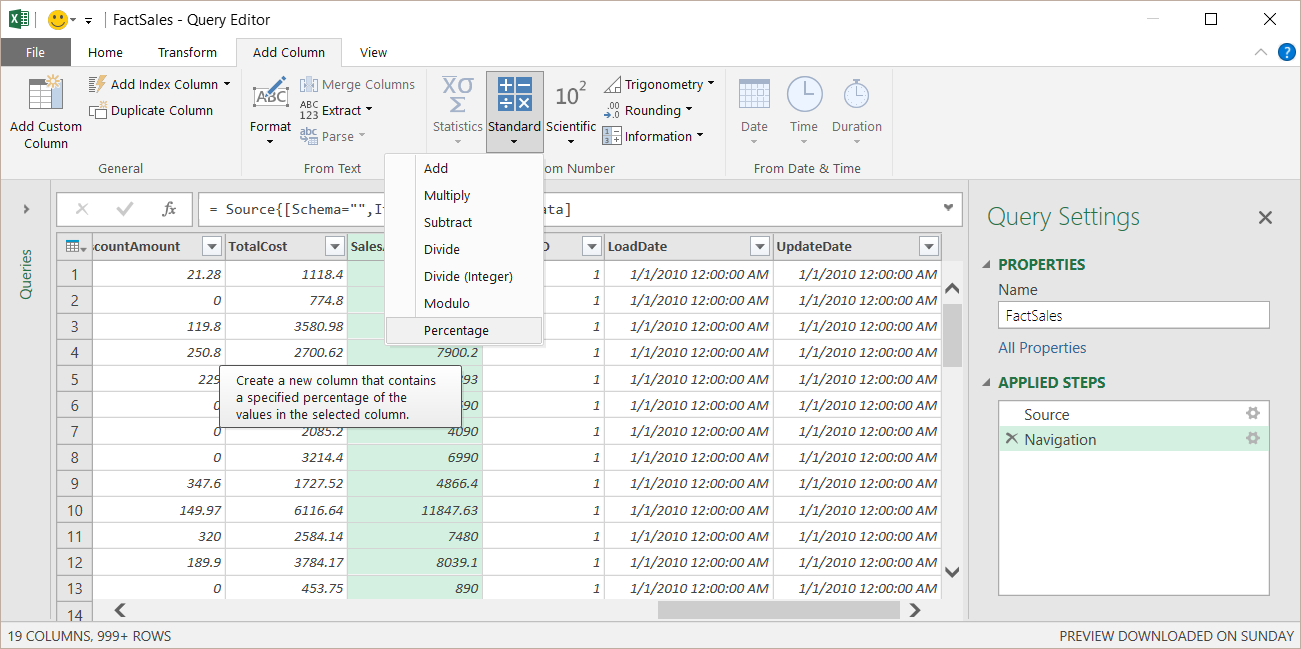Click the query Name input field

tap(1133, 315)
